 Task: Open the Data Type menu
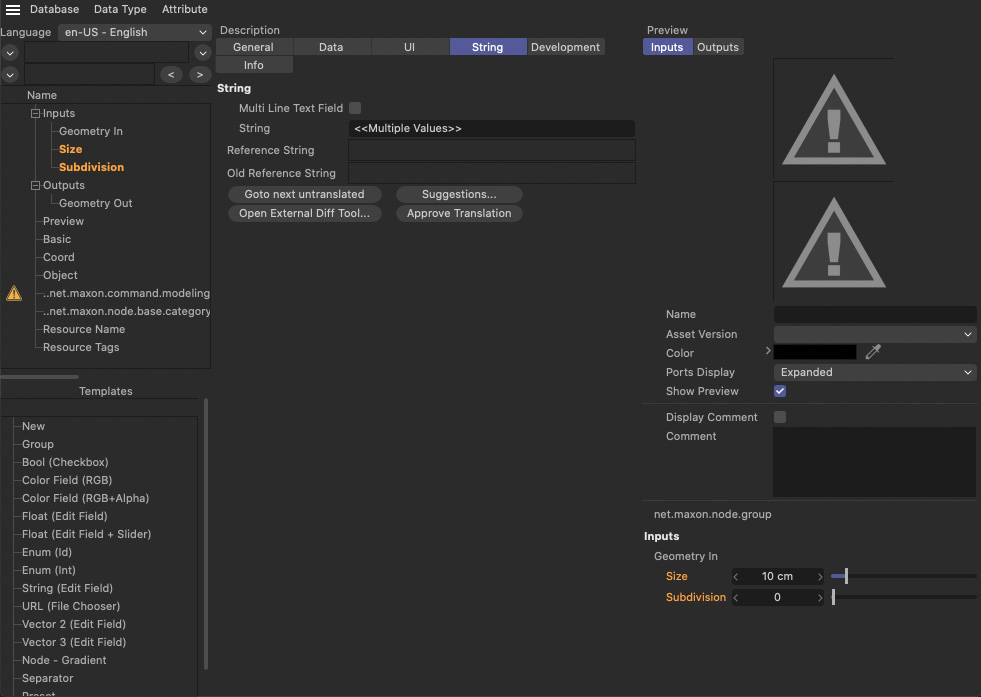point(120,10)
